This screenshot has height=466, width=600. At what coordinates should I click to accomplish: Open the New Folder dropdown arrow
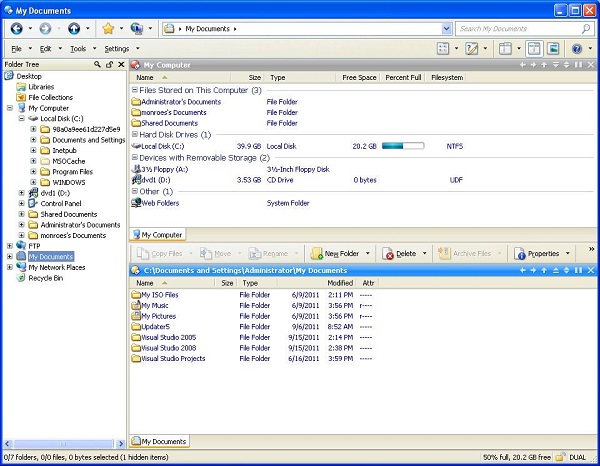[x=367, y=254]
